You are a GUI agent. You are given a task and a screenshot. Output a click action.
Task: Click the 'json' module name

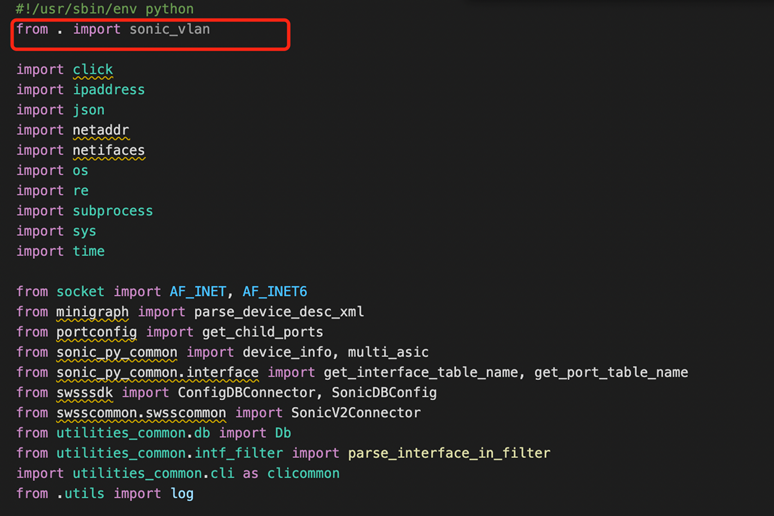89,110
